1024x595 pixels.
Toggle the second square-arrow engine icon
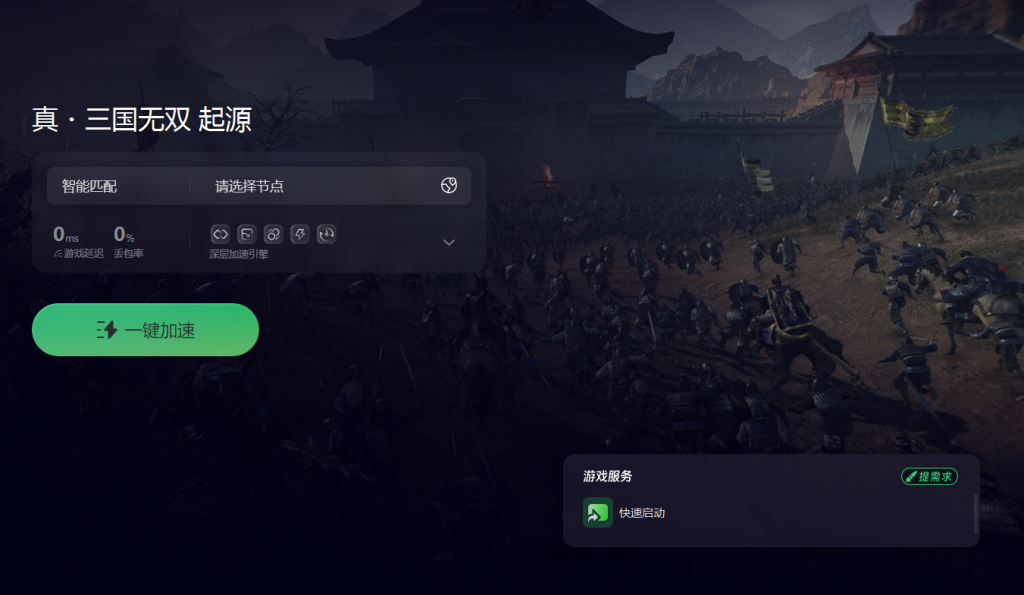[247, 234]
